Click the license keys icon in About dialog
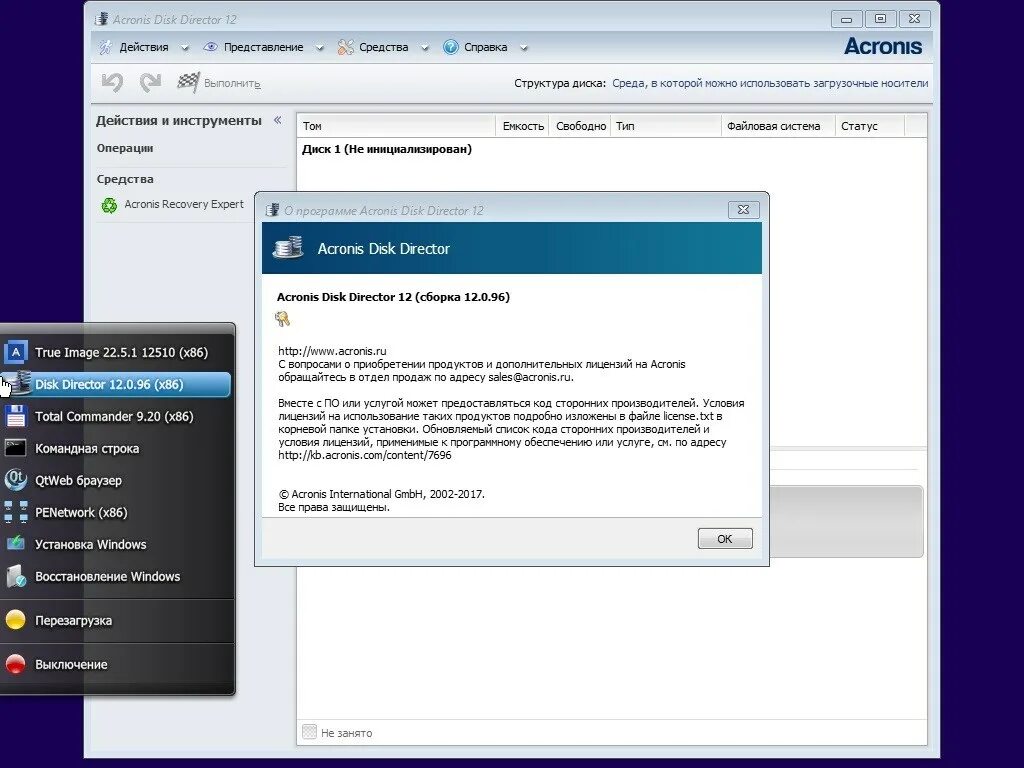The height and width of the screenshot is (768, 1024). [283, 319]
